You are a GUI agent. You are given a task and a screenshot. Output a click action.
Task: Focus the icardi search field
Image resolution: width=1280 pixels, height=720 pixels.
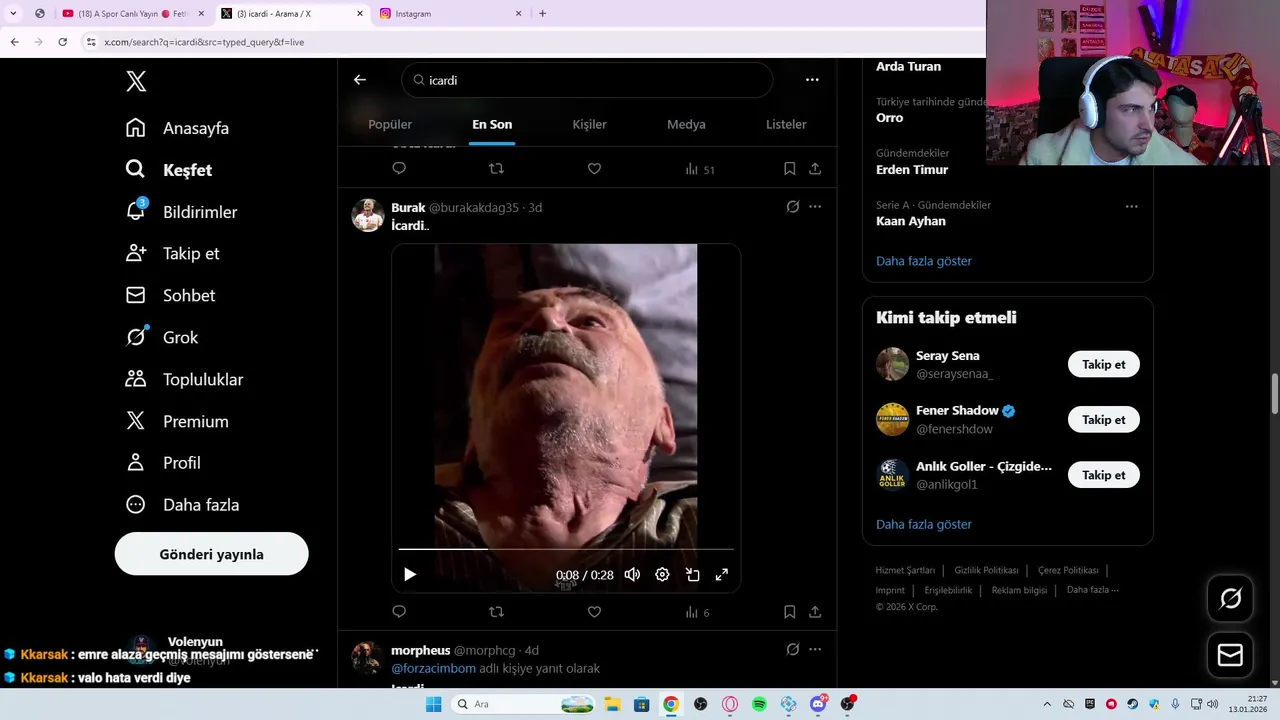click(587, 80)
